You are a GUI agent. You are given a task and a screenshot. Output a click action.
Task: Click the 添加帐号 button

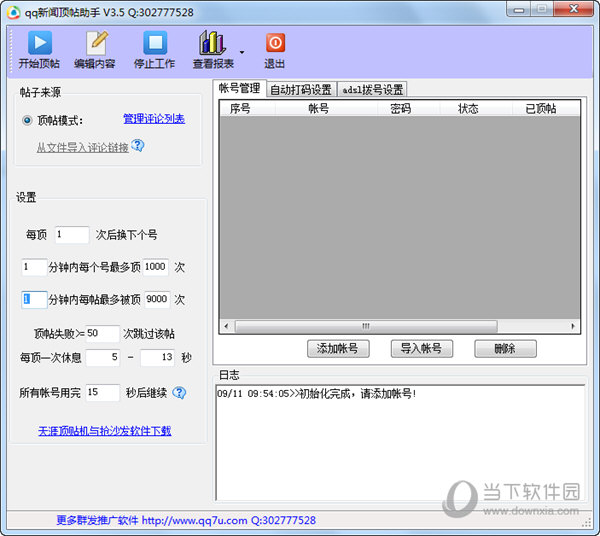point(338,349)
